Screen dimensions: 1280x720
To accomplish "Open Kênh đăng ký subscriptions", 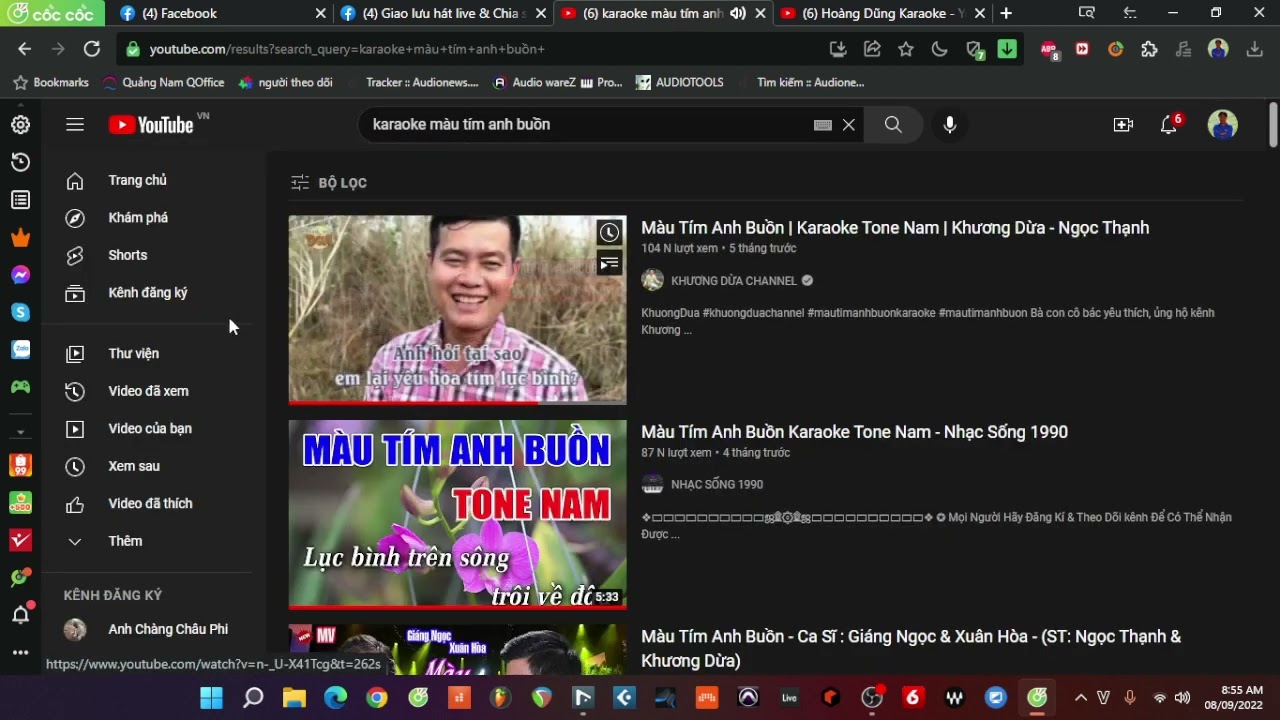I will pyautogui.click(x=148, y=293).
